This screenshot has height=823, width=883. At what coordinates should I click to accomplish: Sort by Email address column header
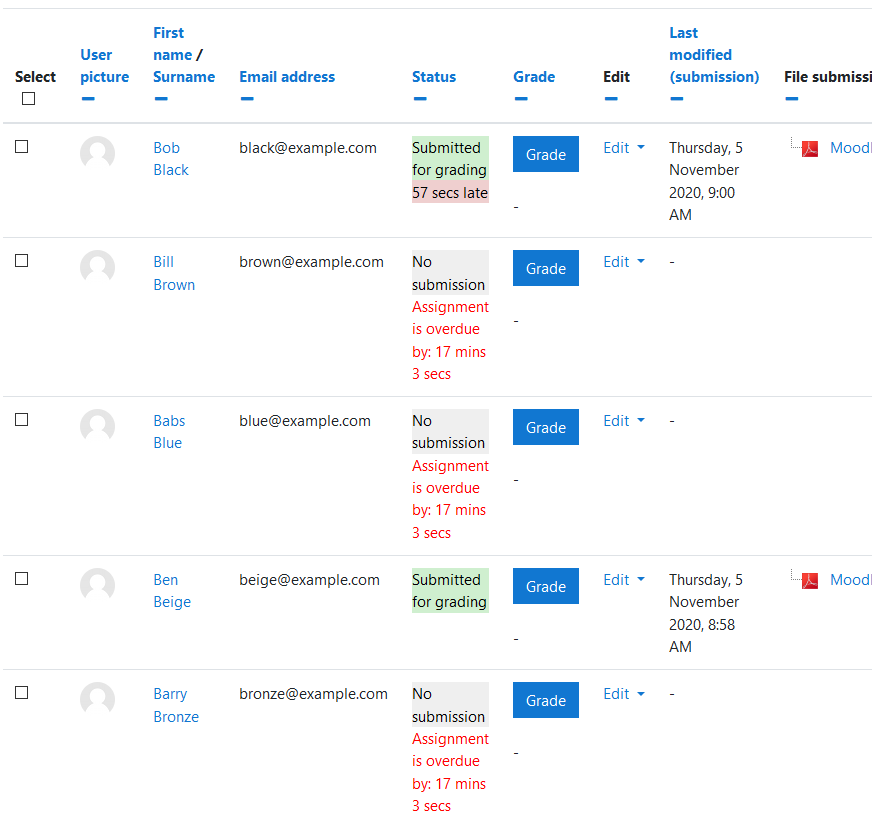[x=287, y=77]
